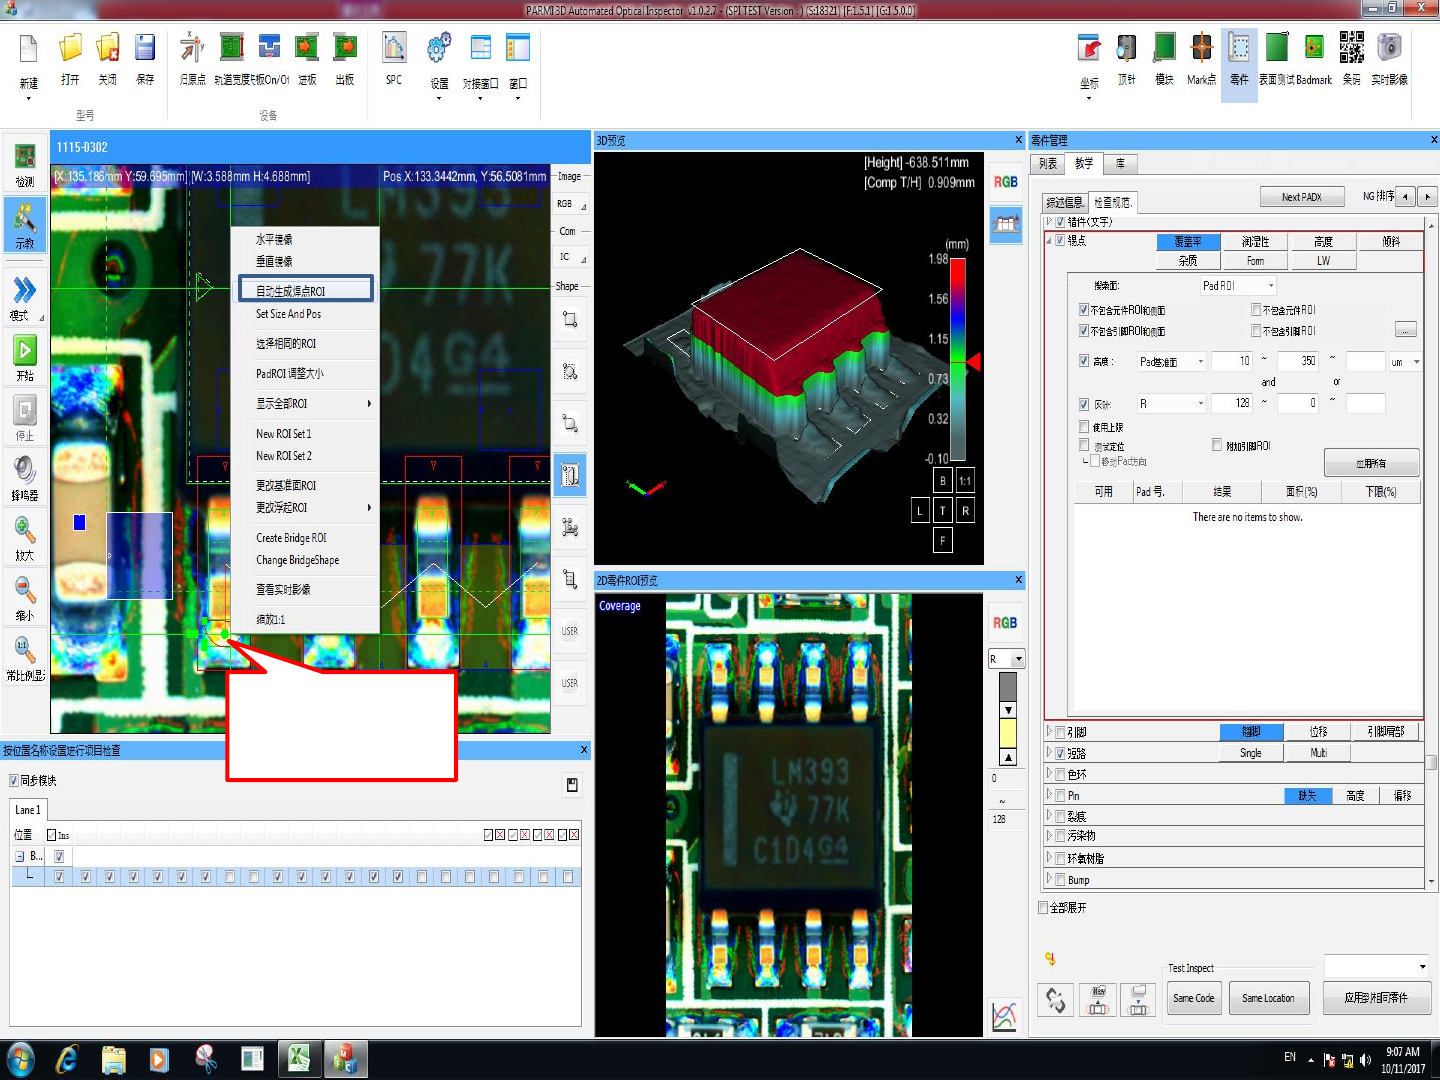Click the 进板 board load icon
Viewport: 1440px width, 1080px height.
(307, 49)
